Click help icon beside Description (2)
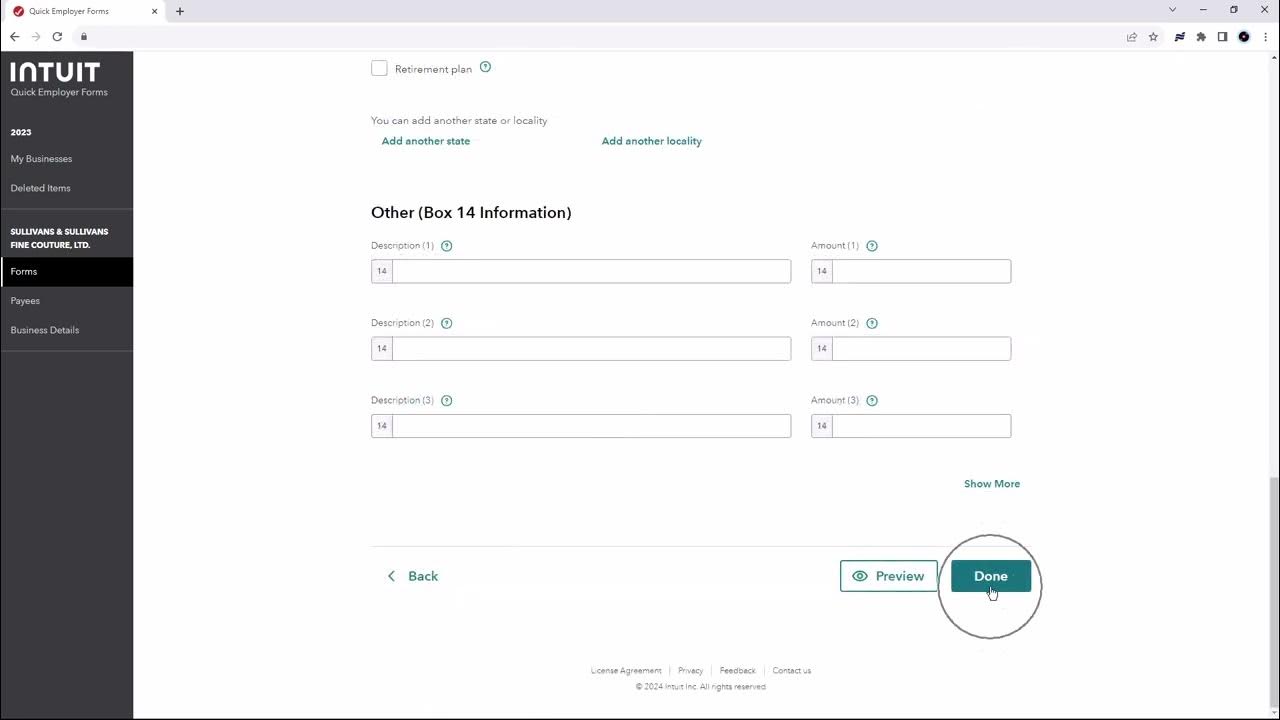1280x720 pixels. 447,323
